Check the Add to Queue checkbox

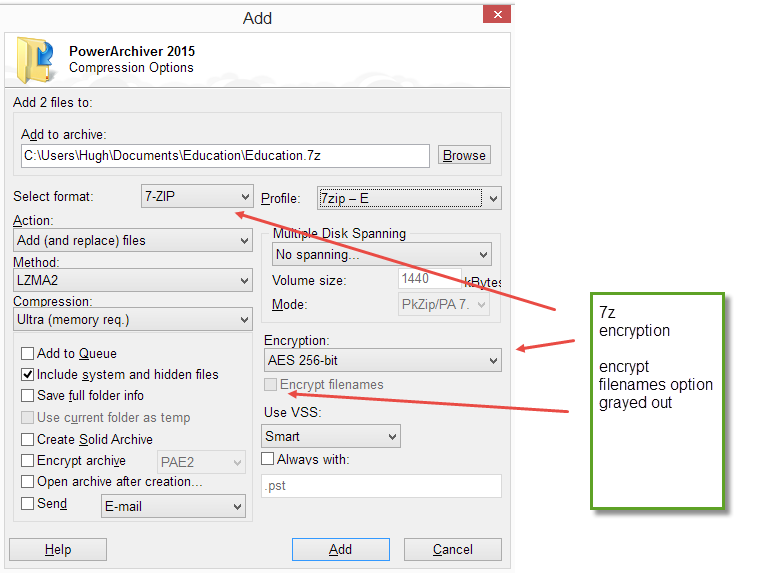coord(28,353)
